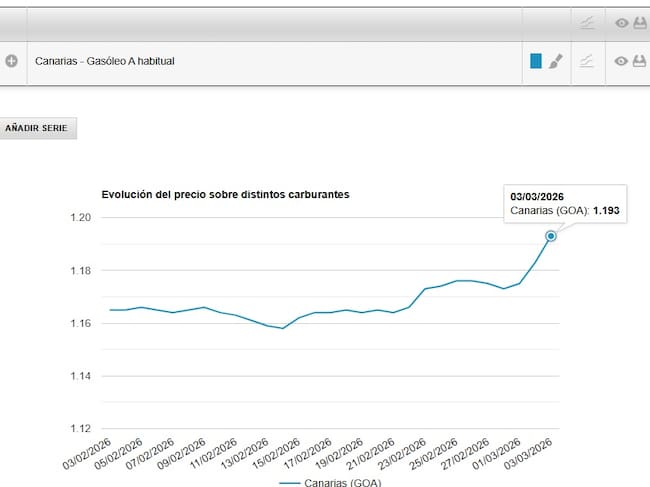Expand the Canarias series row details
Screen dimensions: 650x487
(12, 62)
